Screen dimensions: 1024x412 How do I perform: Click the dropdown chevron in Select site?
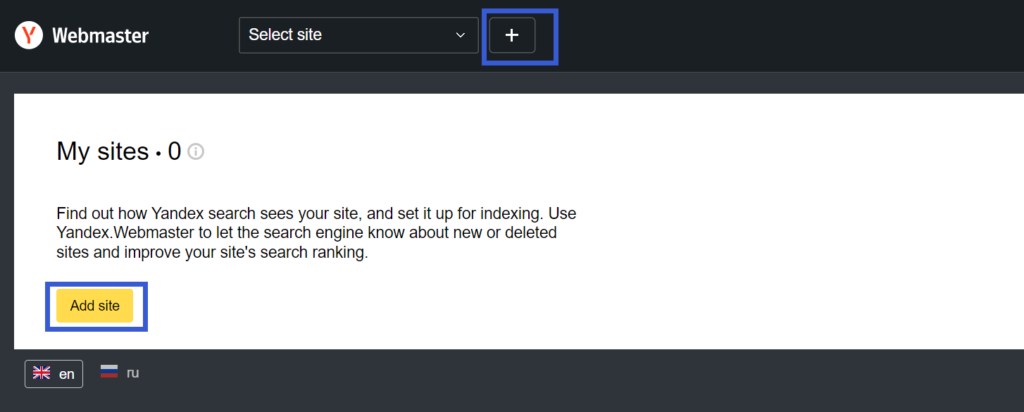[460, 35]
